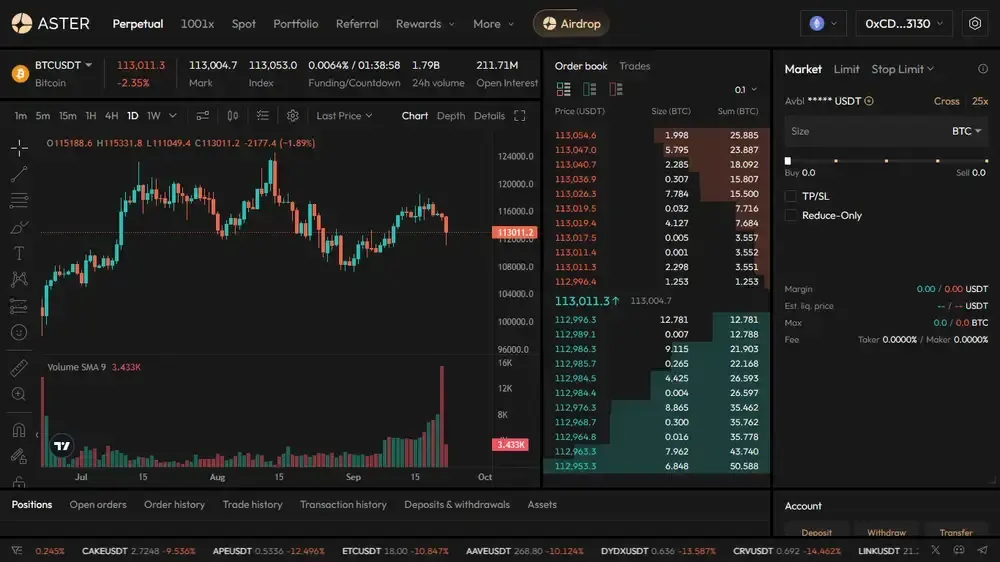Select the chart patterns tool
The width and height of the screenshot is (1000, 562).
pos(19,279)
